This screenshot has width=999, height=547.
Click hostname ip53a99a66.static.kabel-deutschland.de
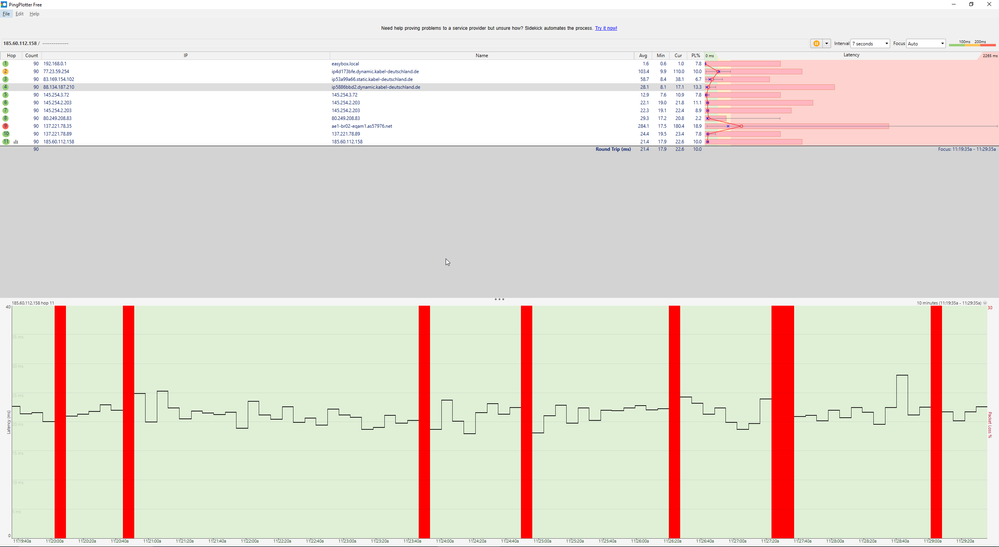(372, 79)
